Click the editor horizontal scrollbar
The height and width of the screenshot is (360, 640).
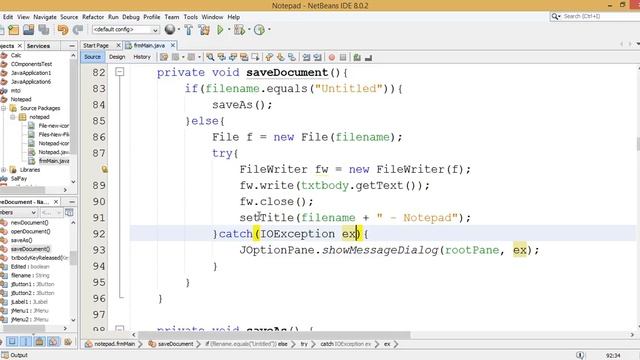tap(273, 335)
